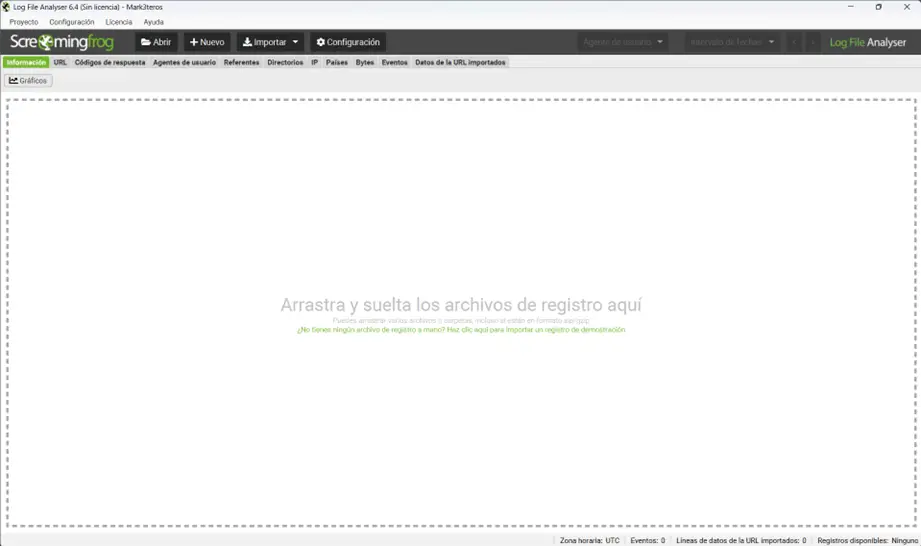Viewport: 921px width, 546px height.
Task: Click the Screaming Frog logo
Action: [62, 42]
